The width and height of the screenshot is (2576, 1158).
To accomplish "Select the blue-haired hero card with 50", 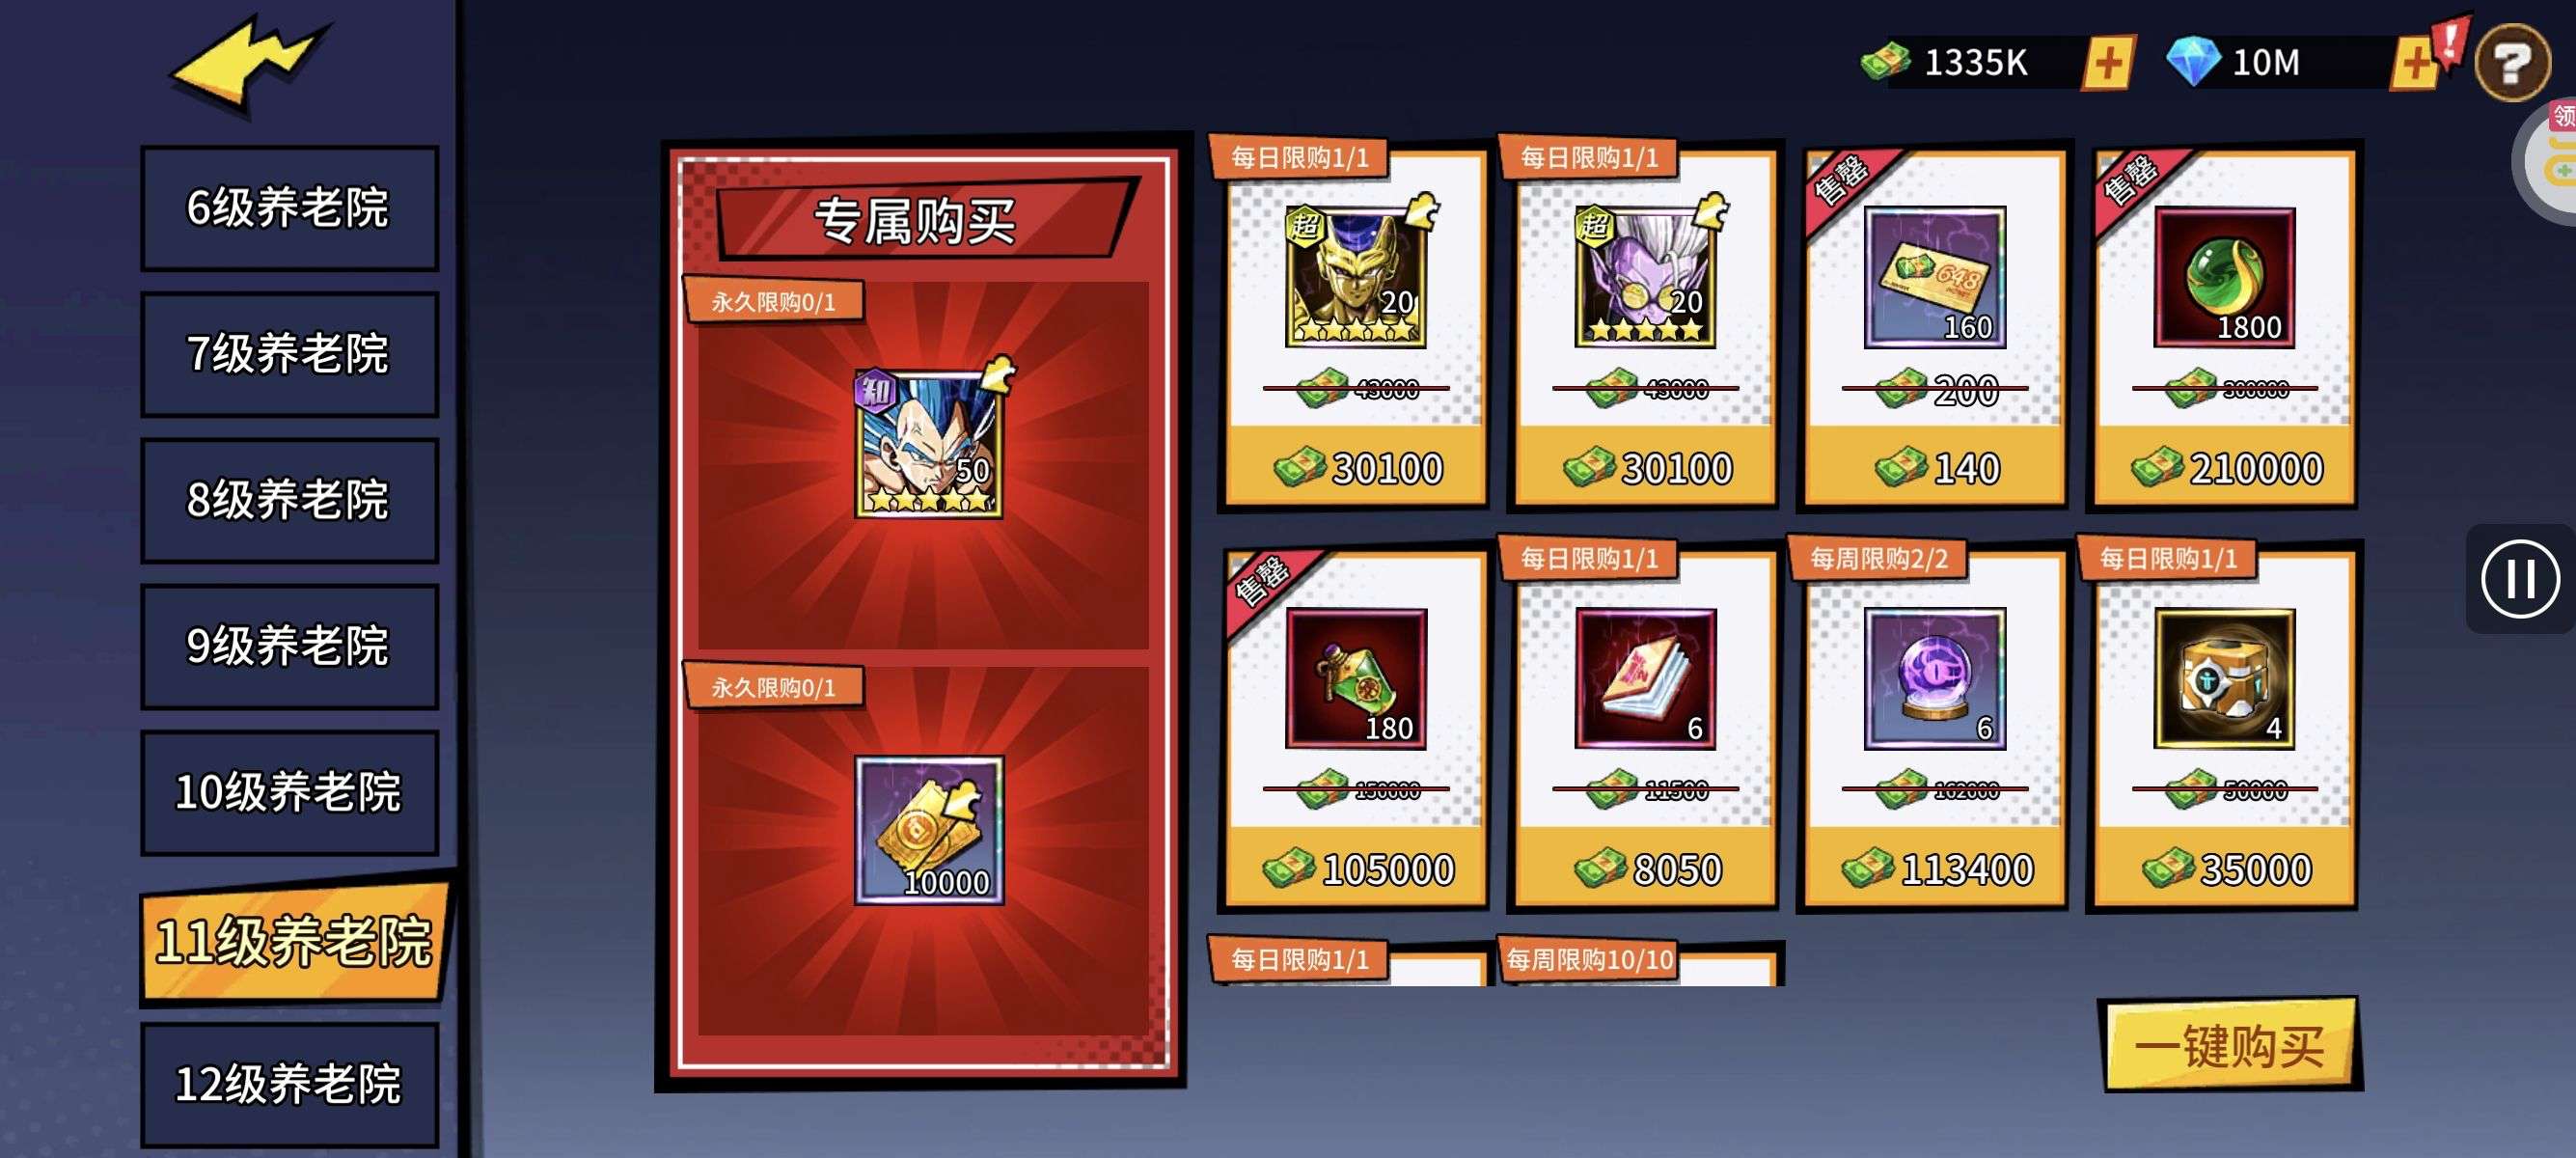I will pyautogui.click(x=928, y=442).
